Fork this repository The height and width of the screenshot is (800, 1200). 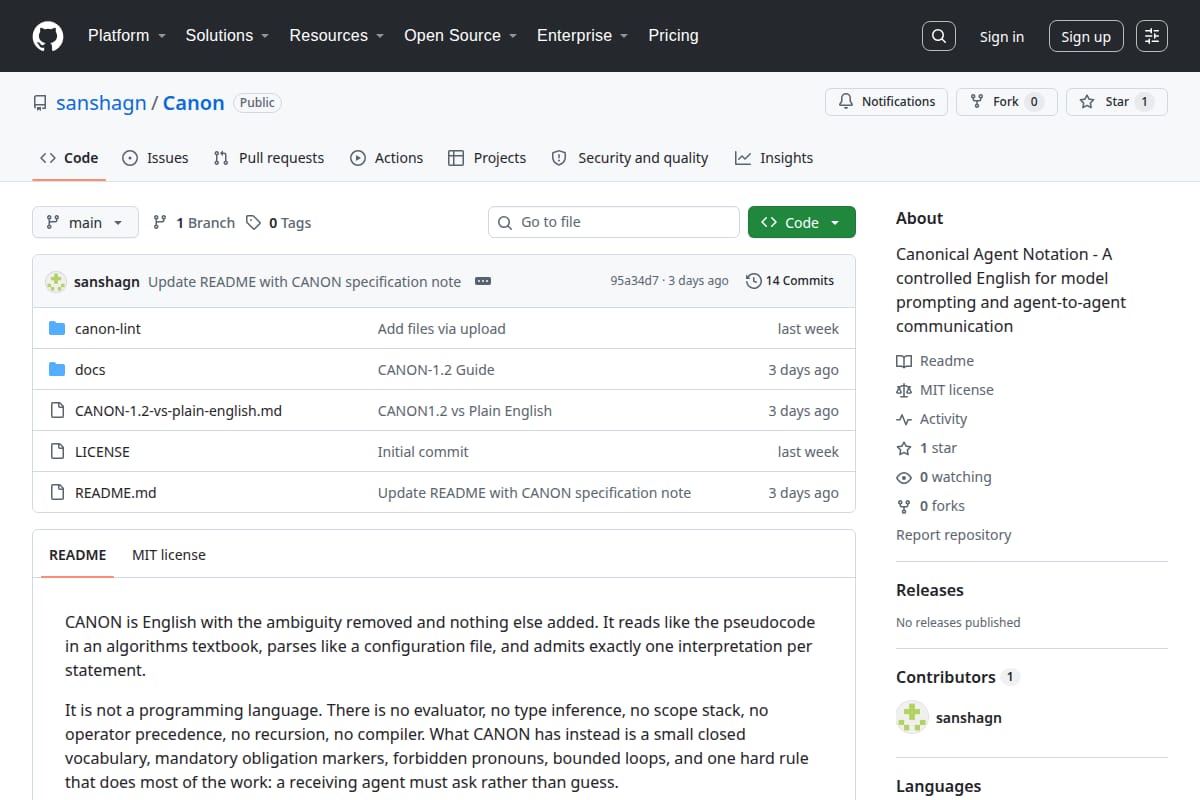click(1007, 102)
